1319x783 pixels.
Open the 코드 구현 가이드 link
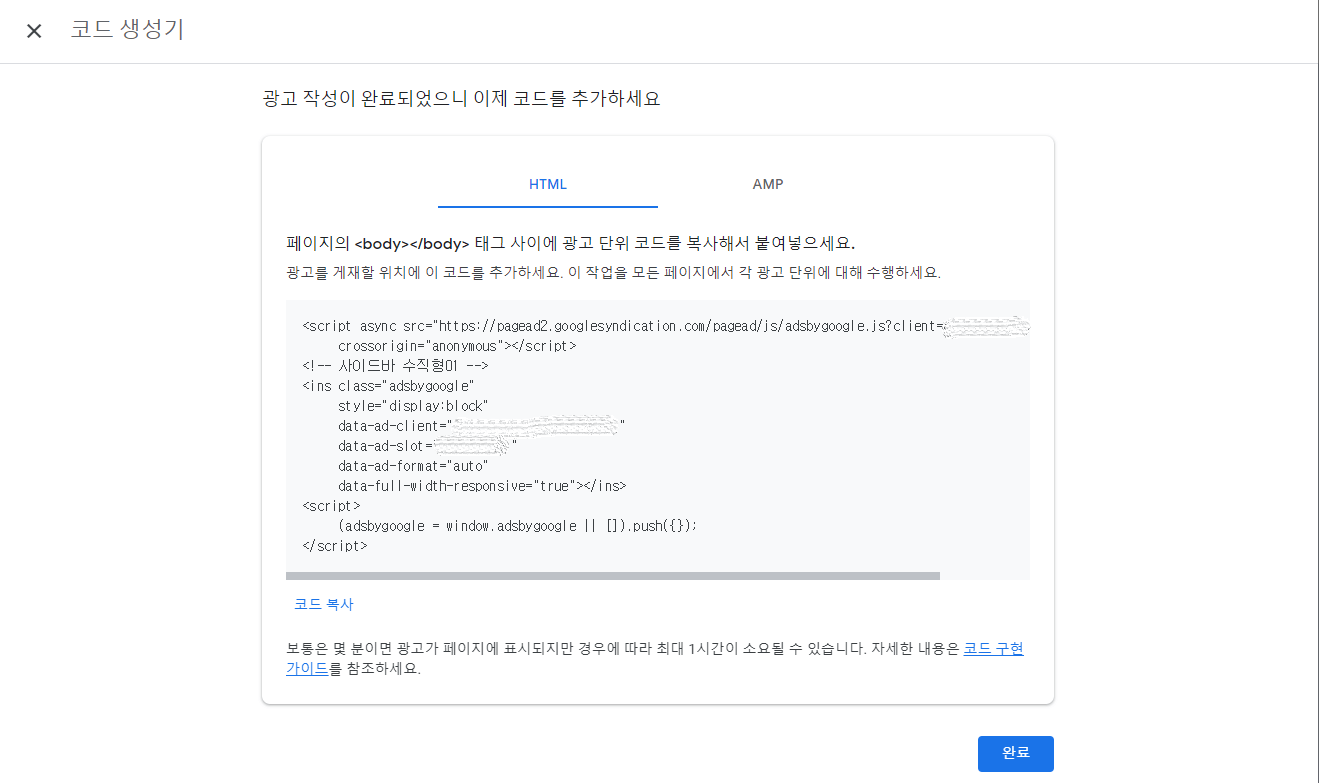(994, 648)
